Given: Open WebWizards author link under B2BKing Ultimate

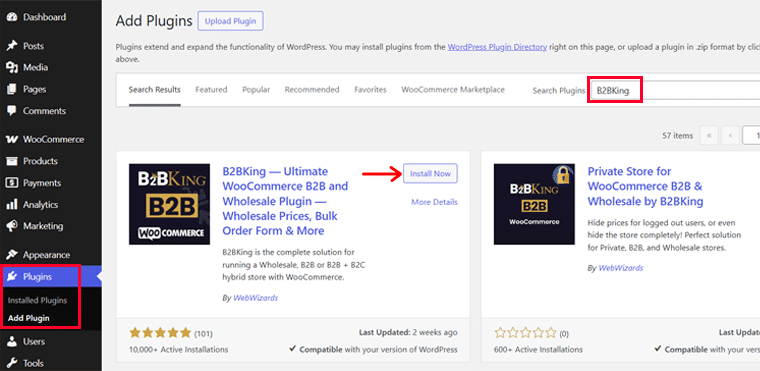Looking at the screenshot, I should point(255,298).
